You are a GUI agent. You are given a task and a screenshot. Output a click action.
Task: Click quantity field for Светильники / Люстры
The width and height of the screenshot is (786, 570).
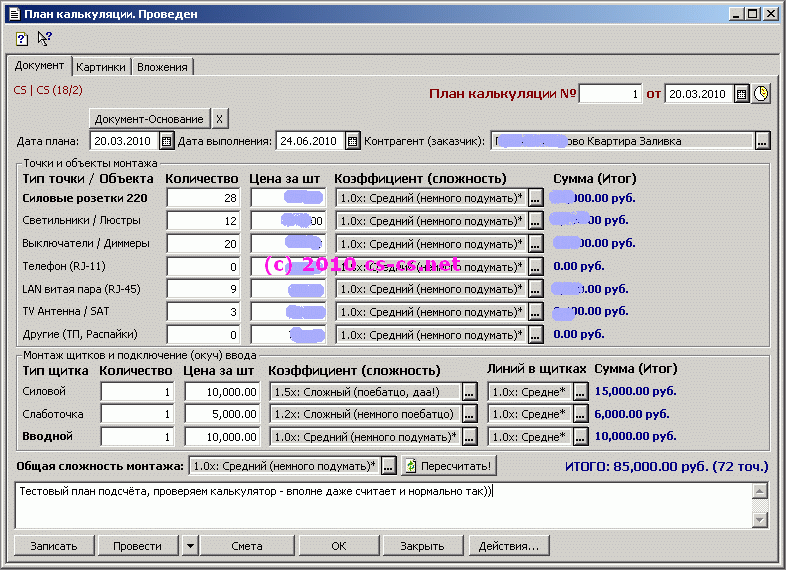[x=203, y=221]
